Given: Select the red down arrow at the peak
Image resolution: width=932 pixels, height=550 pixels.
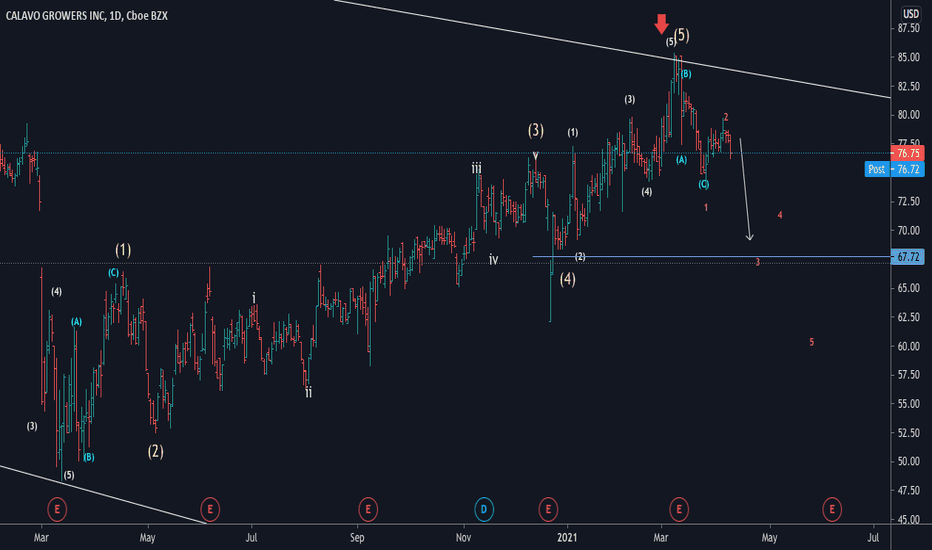Looking at the screenshot, I should (x=662, y=24).
